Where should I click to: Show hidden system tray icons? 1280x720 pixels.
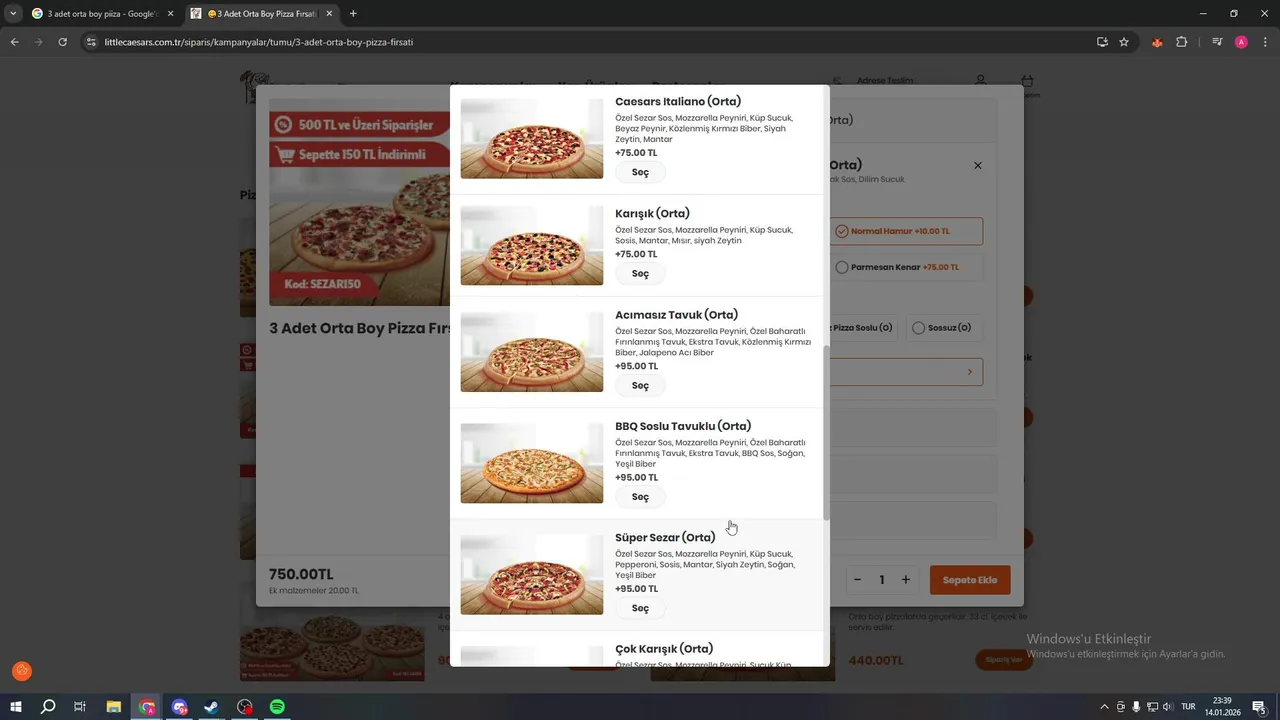pos(1104,707)
